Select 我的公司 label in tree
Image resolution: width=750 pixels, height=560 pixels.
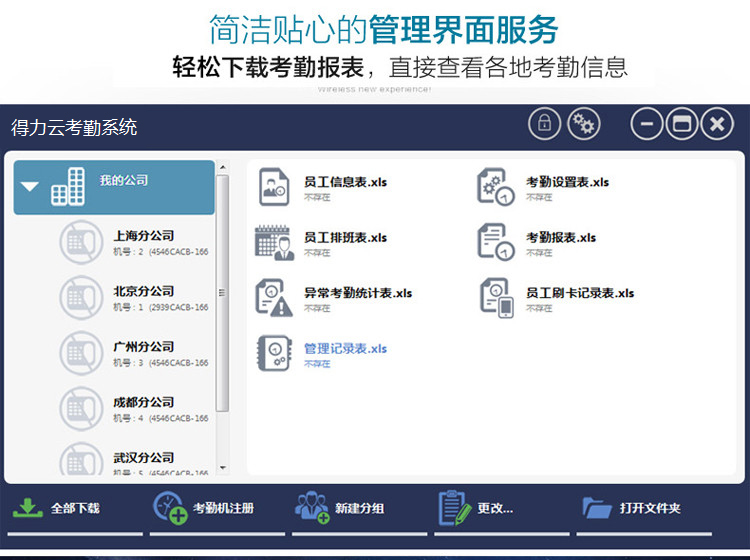click(124, 180)
